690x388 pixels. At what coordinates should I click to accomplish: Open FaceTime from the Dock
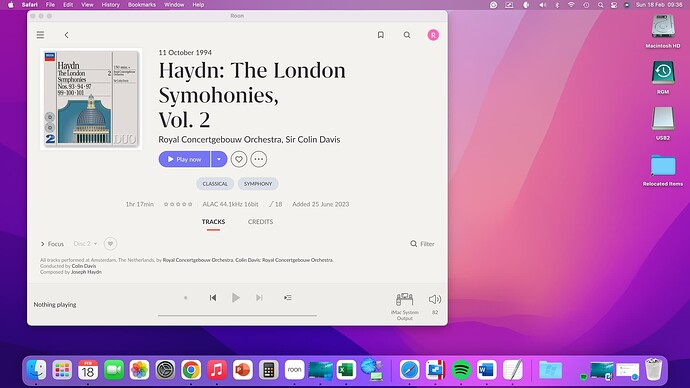[114, 370]
